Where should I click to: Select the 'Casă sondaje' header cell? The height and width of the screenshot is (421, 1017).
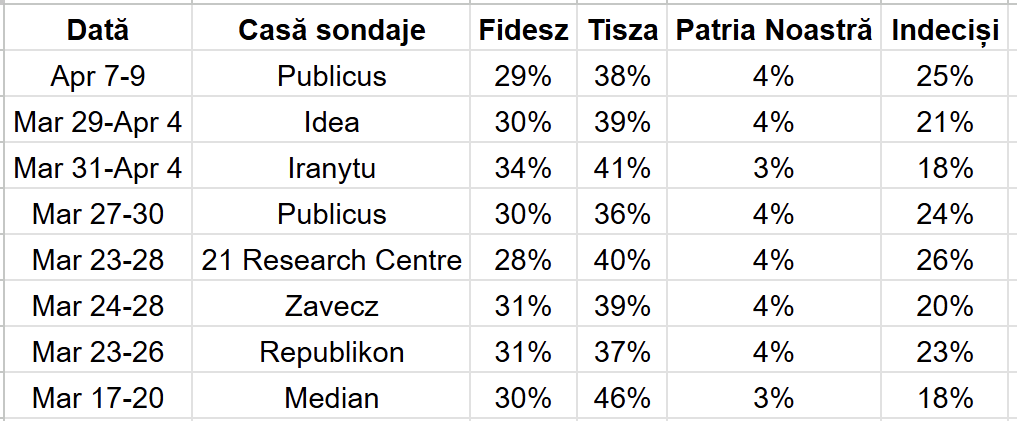click(x=331, y=30)
